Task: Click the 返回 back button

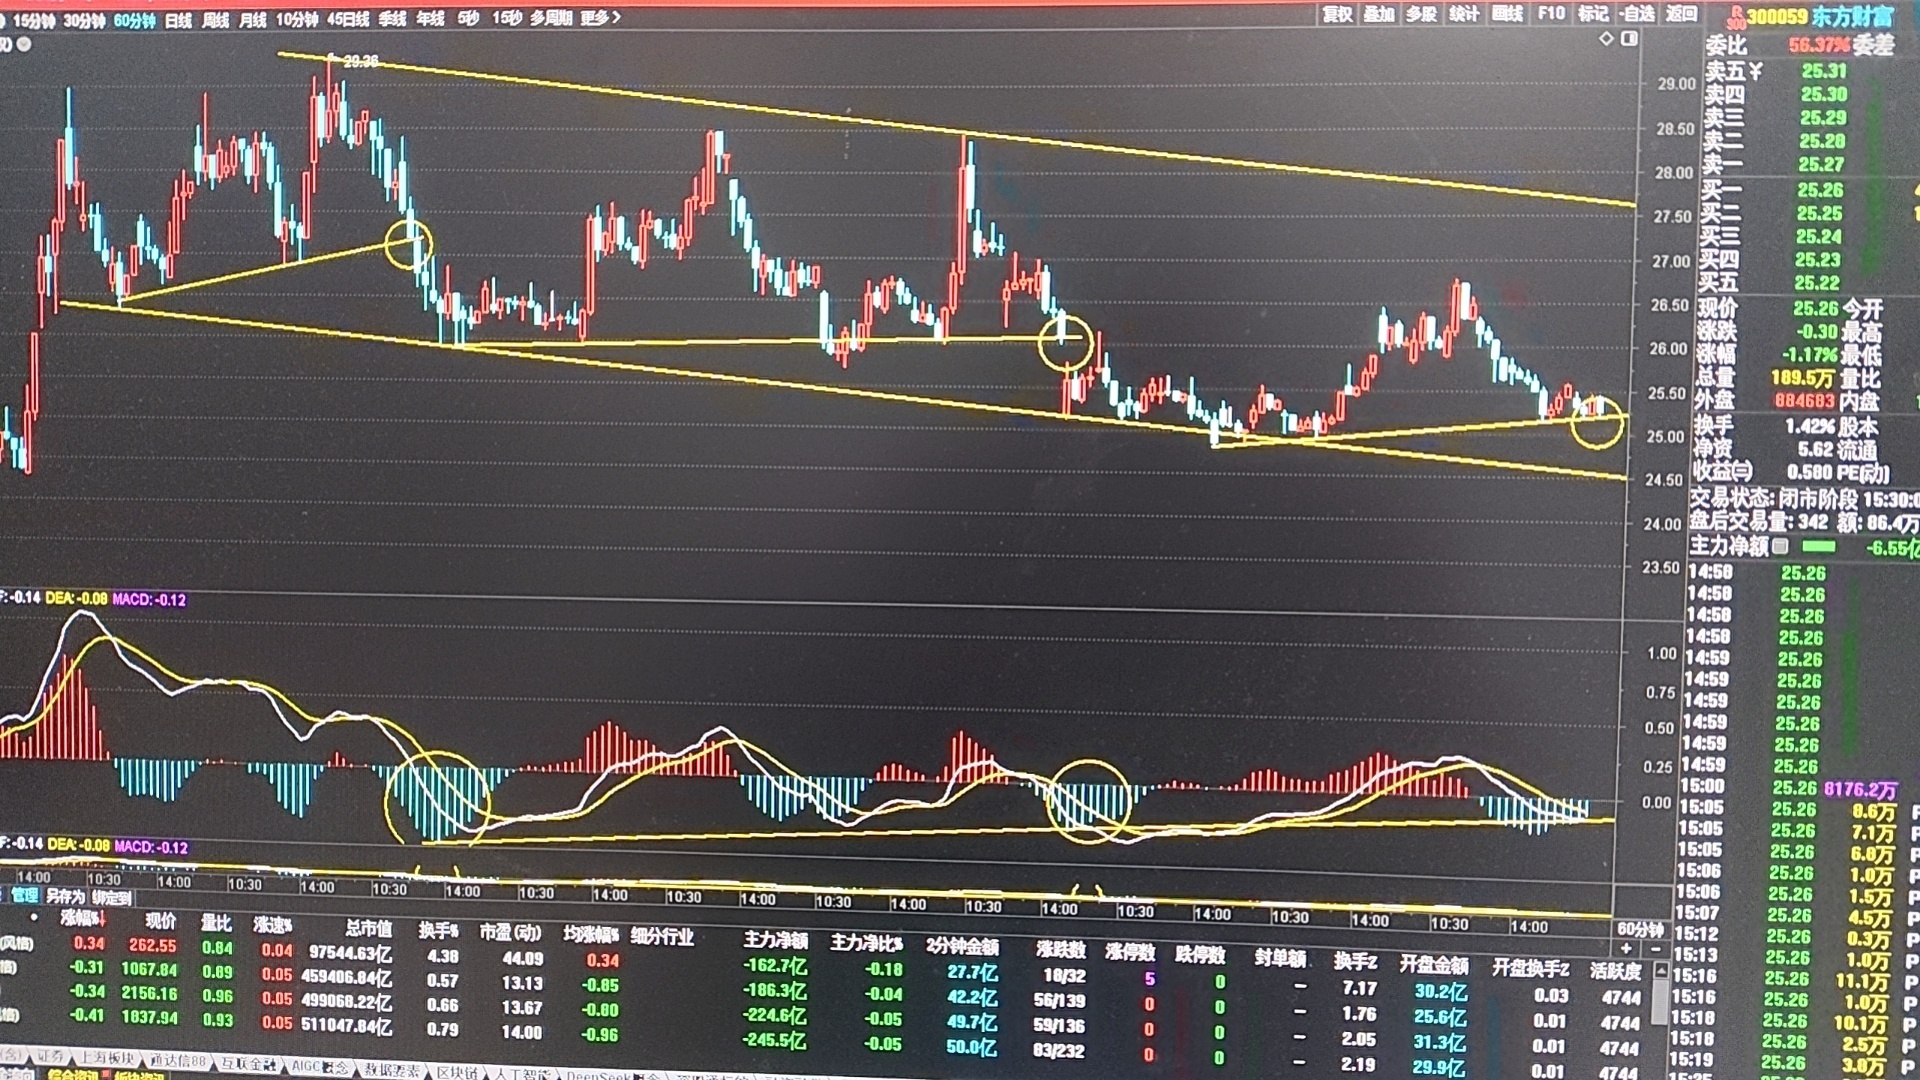Action: 1681,14
